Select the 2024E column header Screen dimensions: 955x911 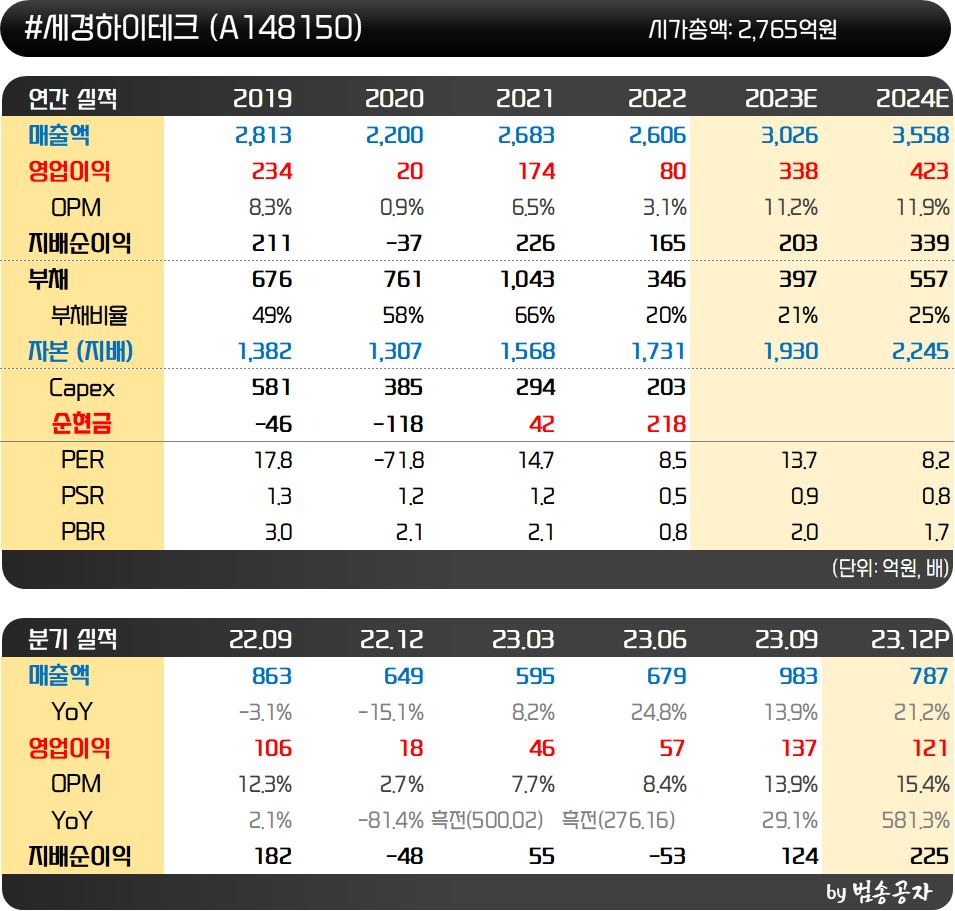[x=913, y=99]
